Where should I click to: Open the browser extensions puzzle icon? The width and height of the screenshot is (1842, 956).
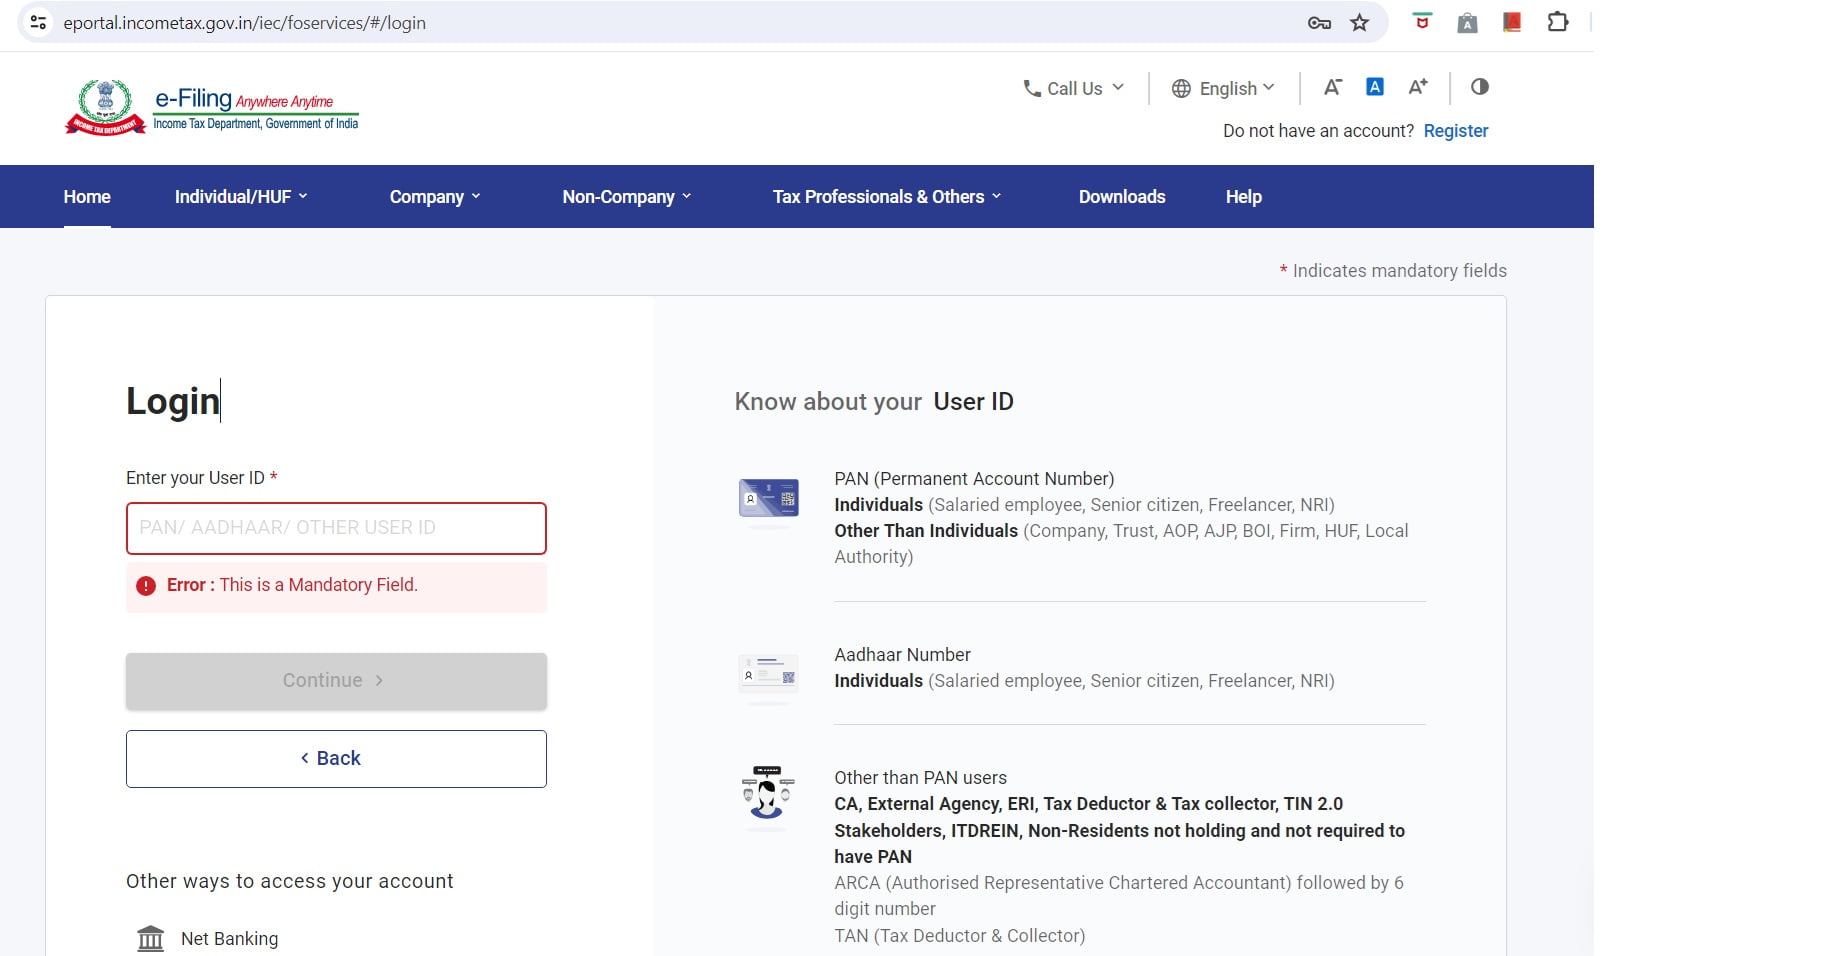tap(1557, 22)
